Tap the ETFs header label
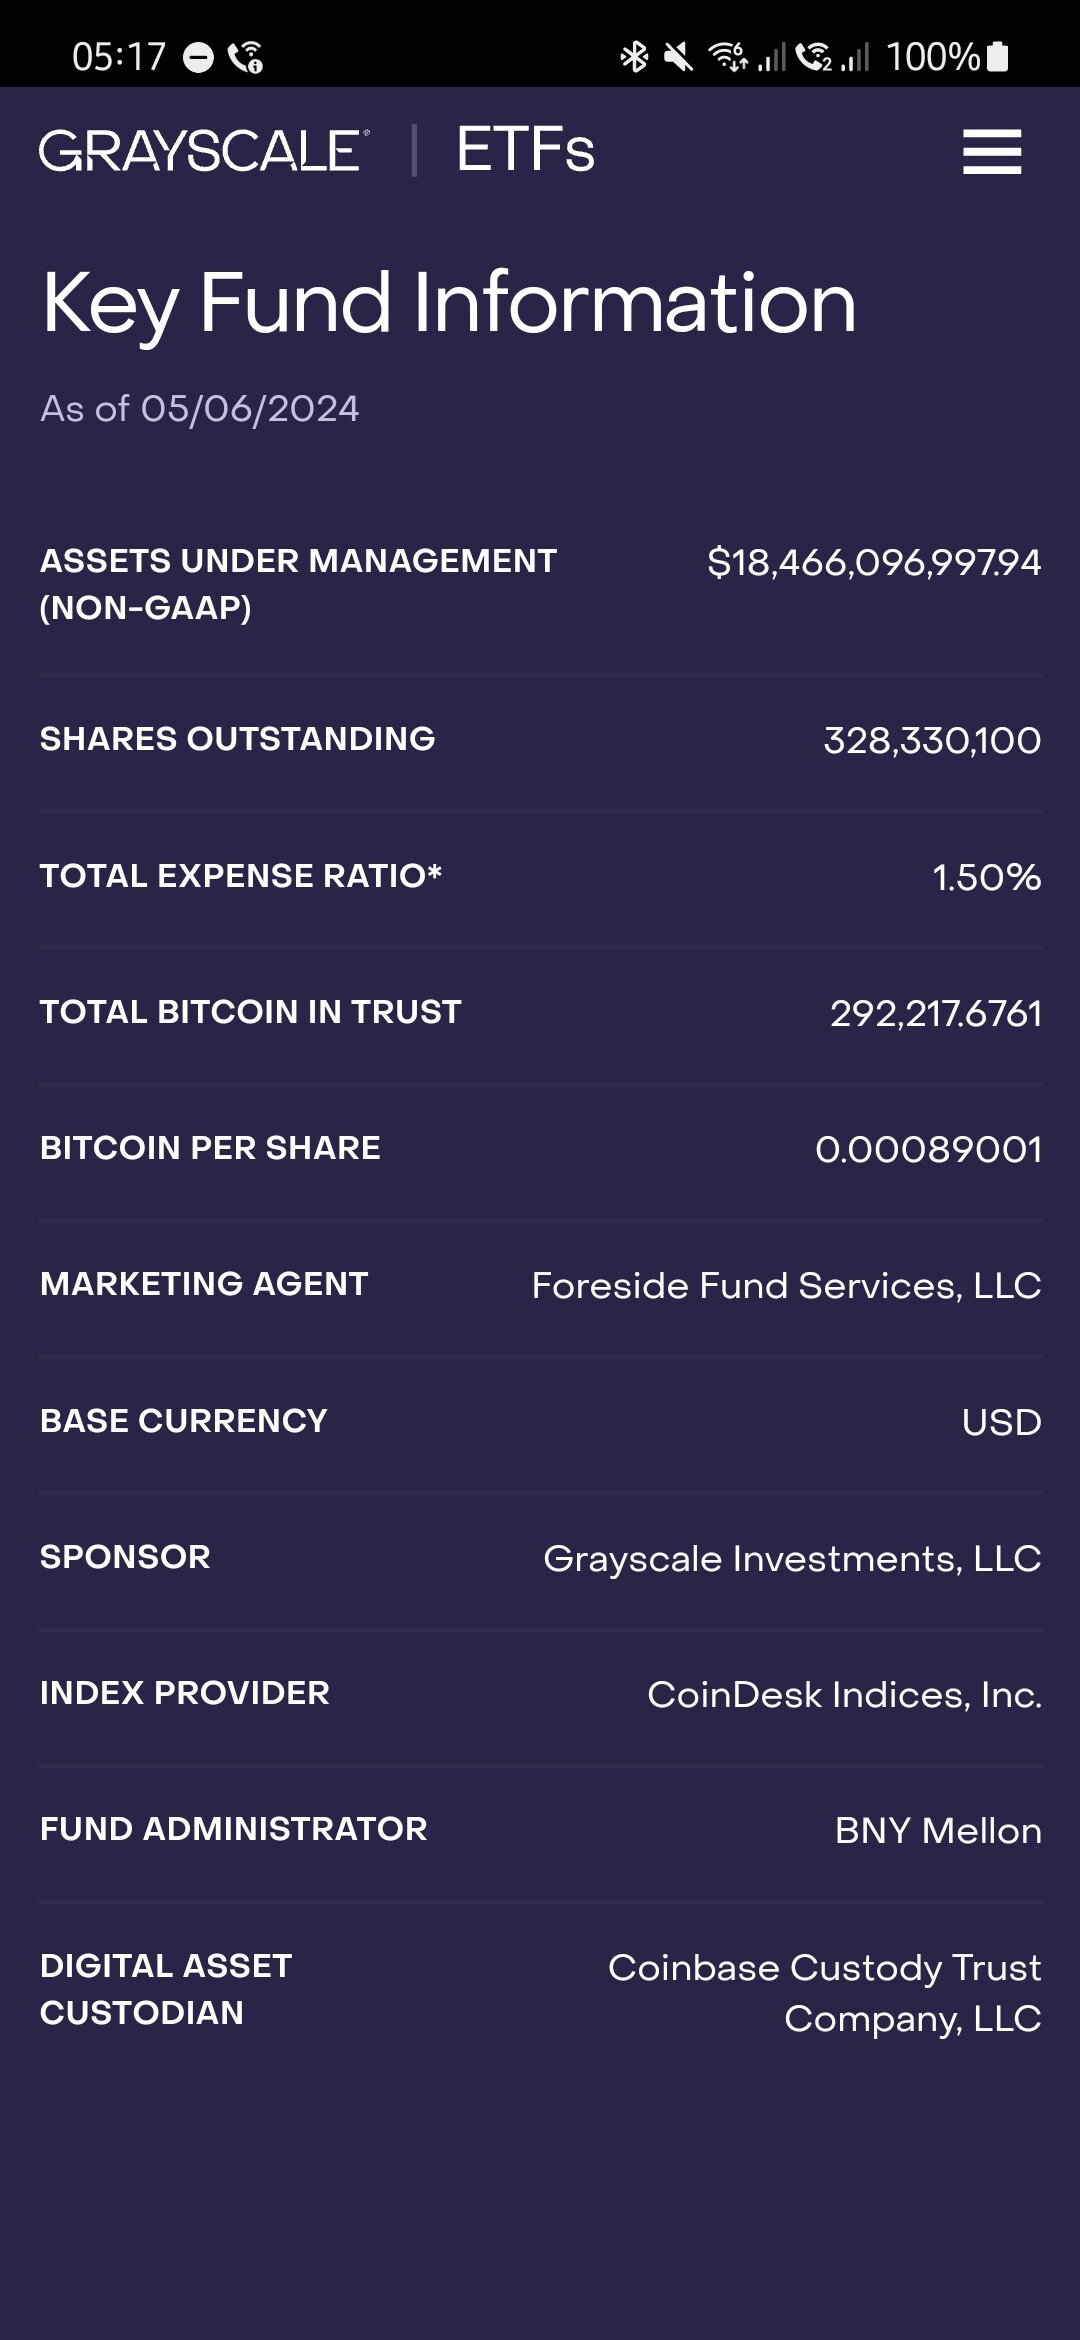Viewport: 1080px width, 2340px height. pyautogui.click(x=525, y=150)
